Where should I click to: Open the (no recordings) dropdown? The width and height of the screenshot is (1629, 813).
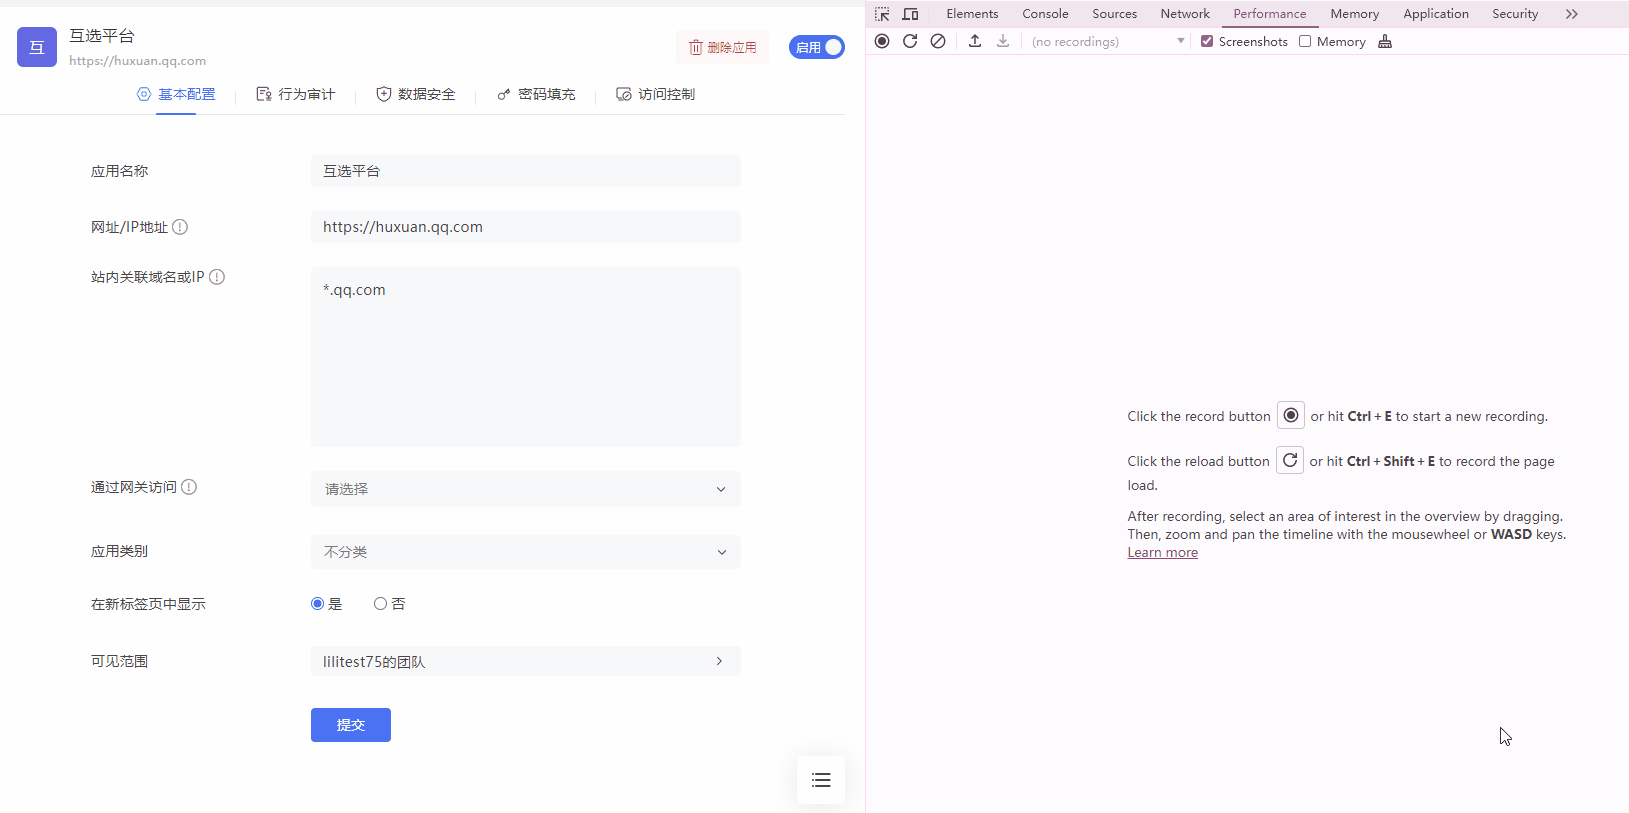[1108, 41]
